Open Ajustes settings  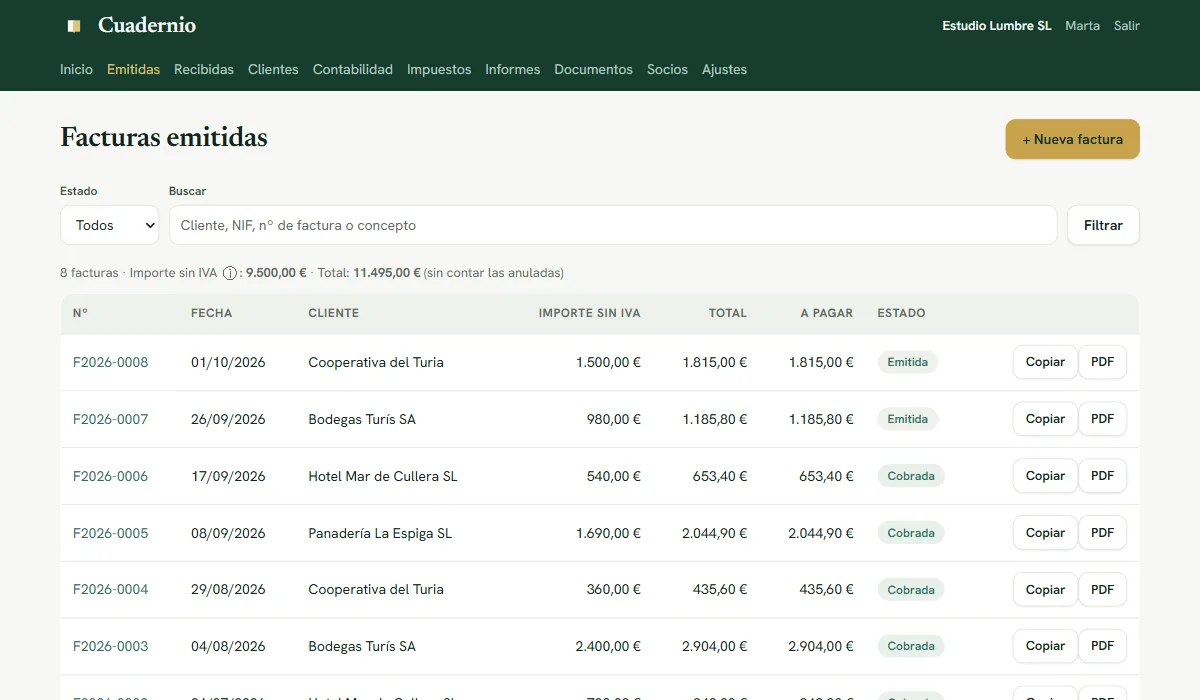(724, 70)
